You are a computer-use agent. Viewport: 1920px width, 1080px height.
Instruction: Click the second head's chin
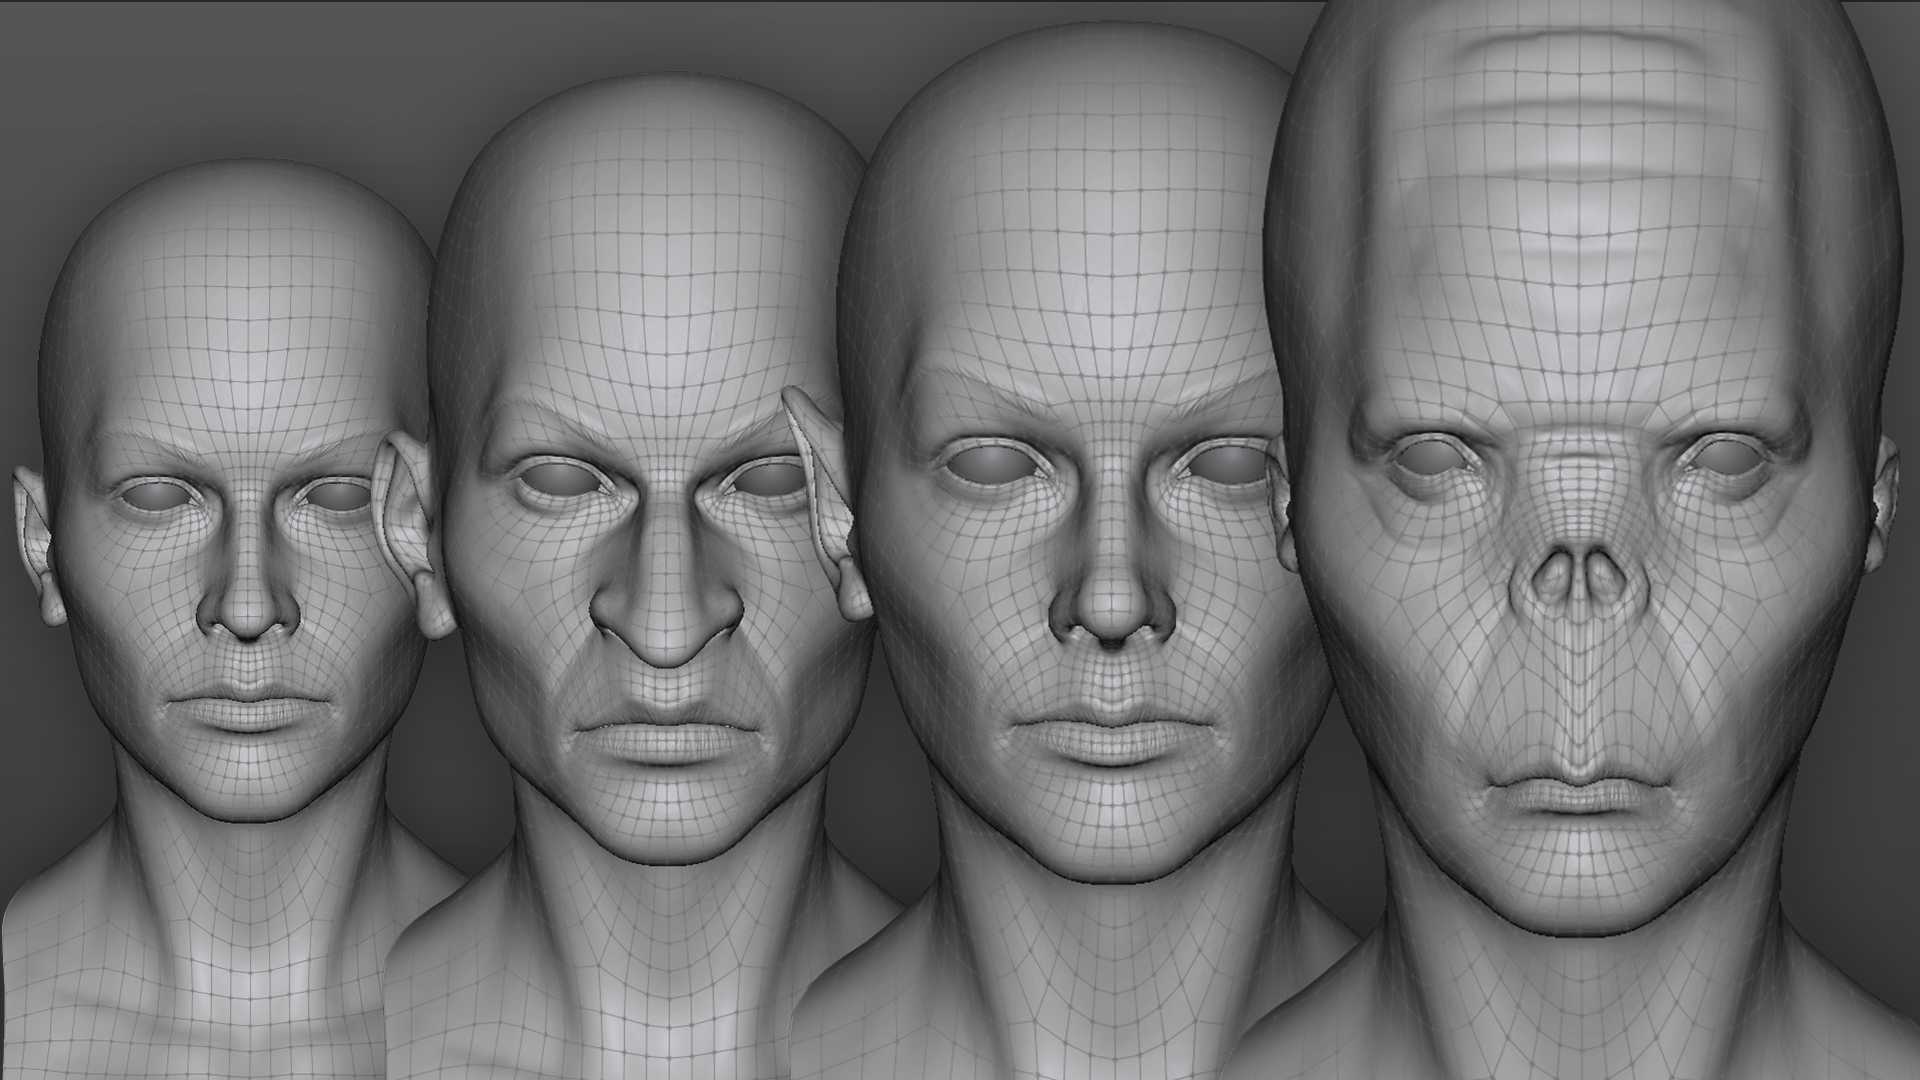tap(665, 825)
